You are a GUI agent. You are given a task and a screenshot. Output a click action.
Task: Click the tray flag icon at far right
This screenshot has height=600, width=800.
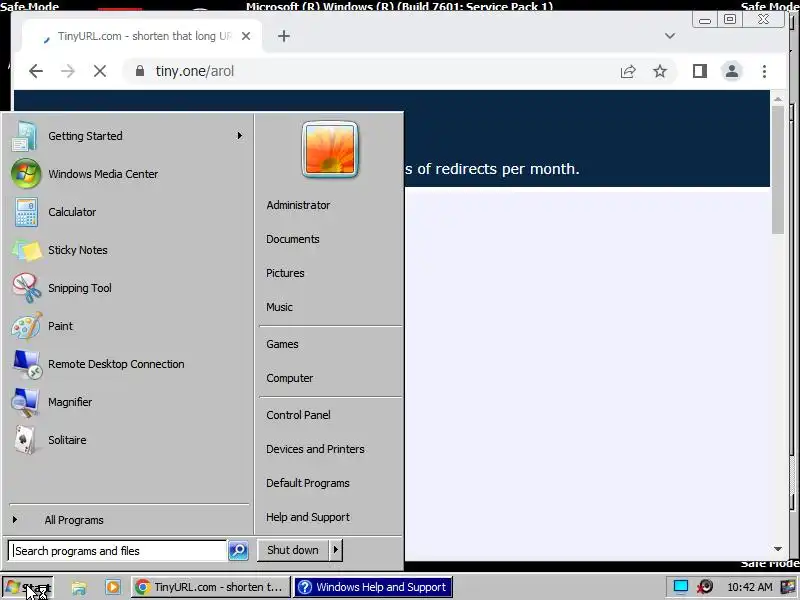point(789,587)
